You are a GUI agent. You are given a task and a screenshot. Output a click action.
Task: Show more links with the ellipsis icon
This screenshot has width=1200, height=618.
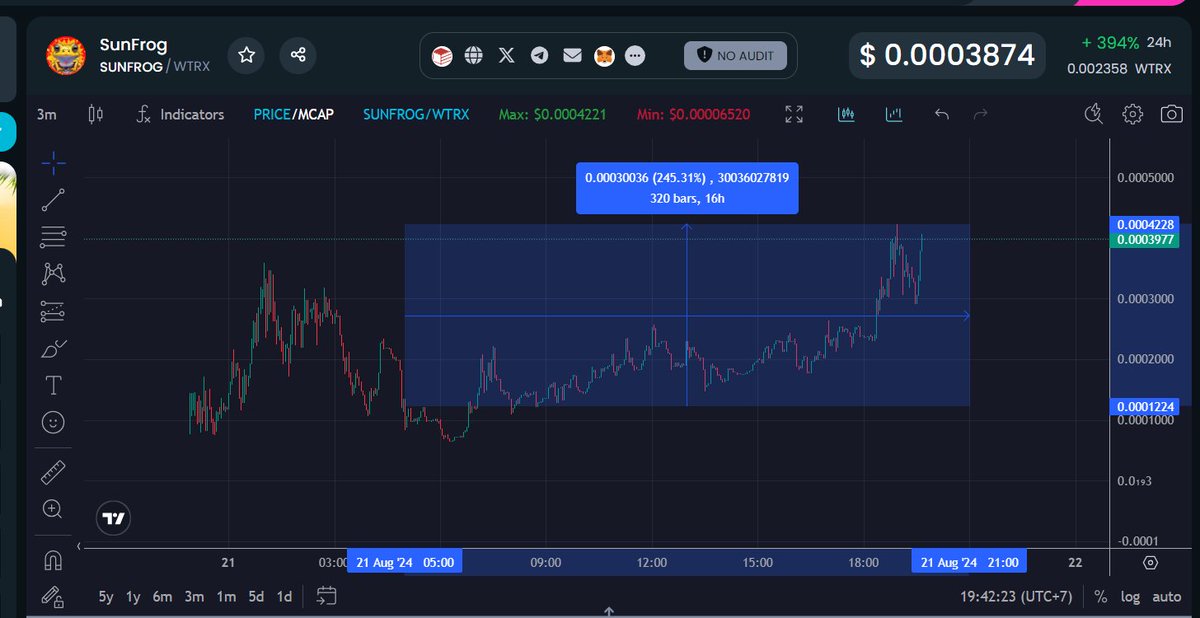coord(635,56)
